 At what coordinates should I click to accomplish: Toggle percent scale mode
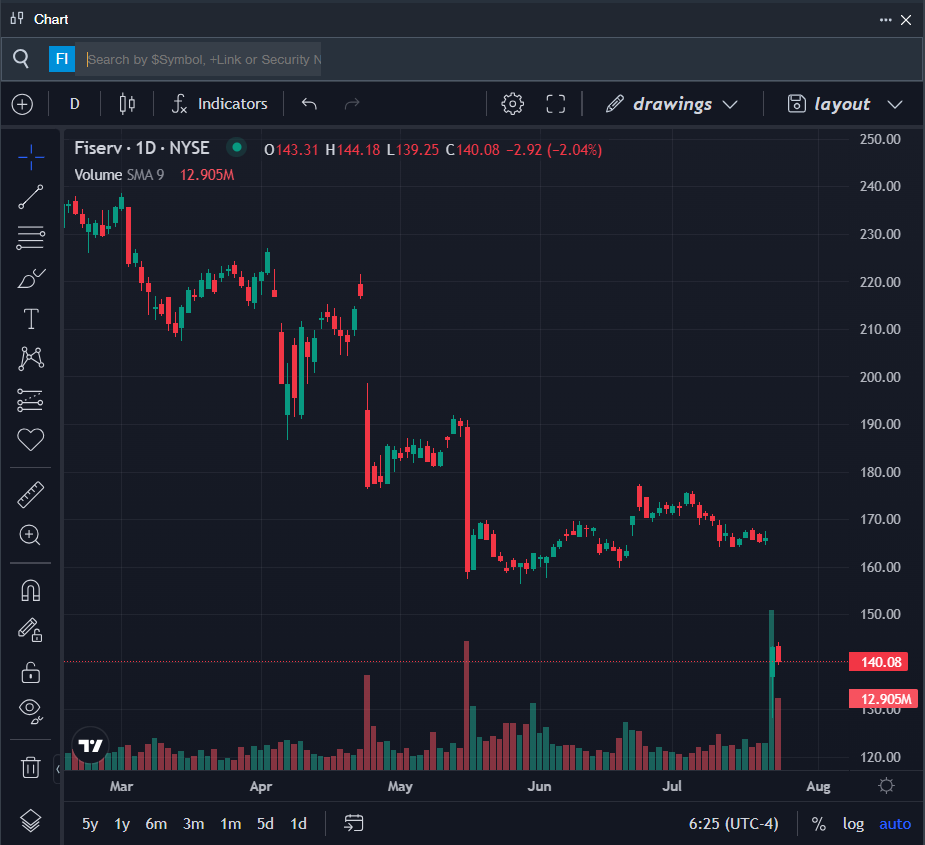[x=819, y=824]
